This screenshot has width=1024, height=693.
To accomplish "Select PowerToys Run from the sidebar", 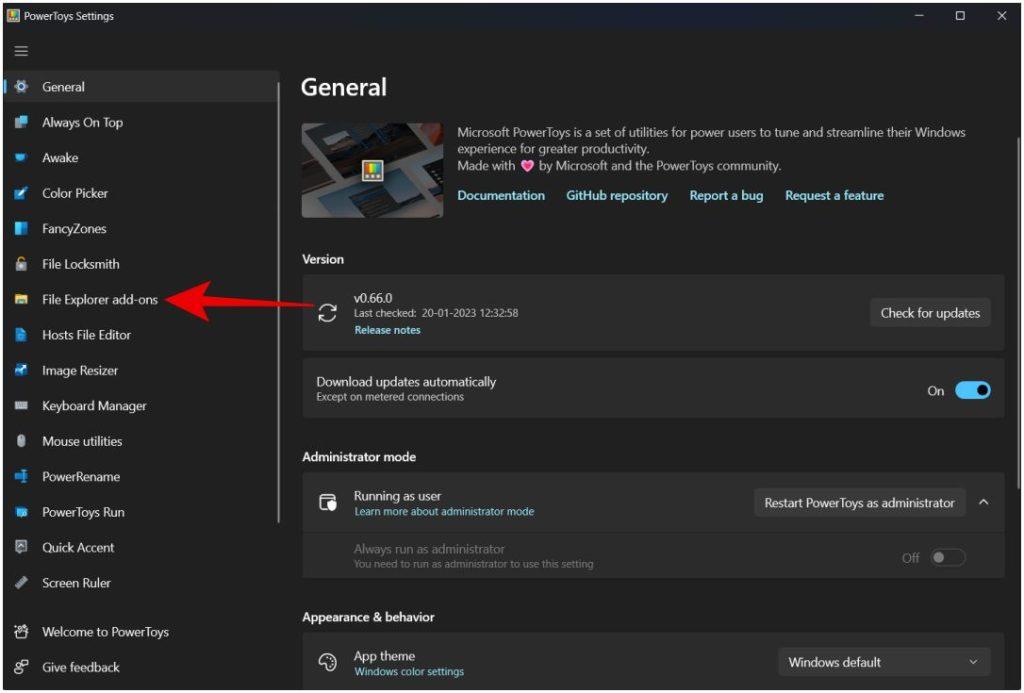I will (85, 512).
